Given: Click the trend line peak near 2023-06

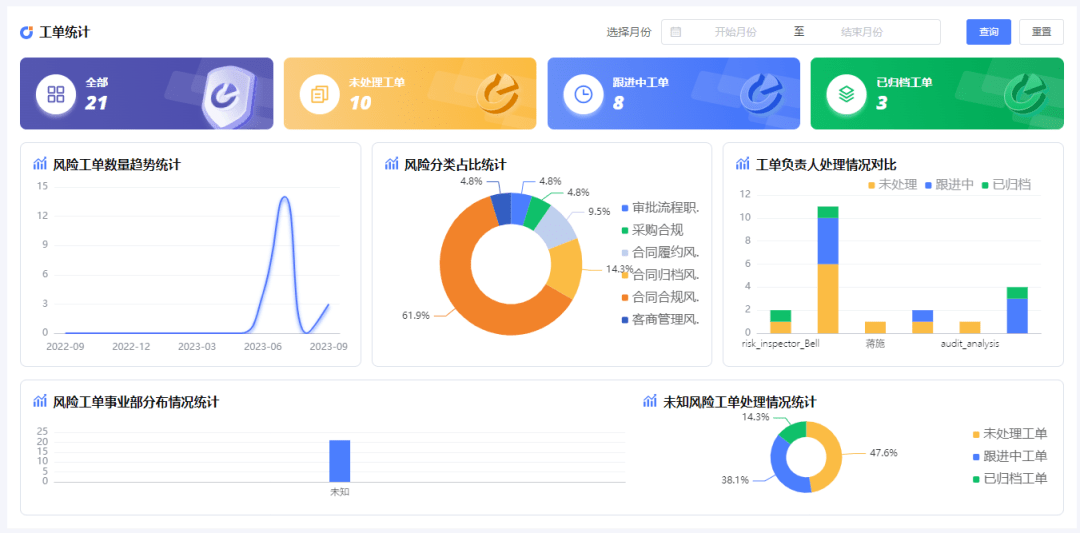Looking at the screenshot, I should tap(283, 198).
